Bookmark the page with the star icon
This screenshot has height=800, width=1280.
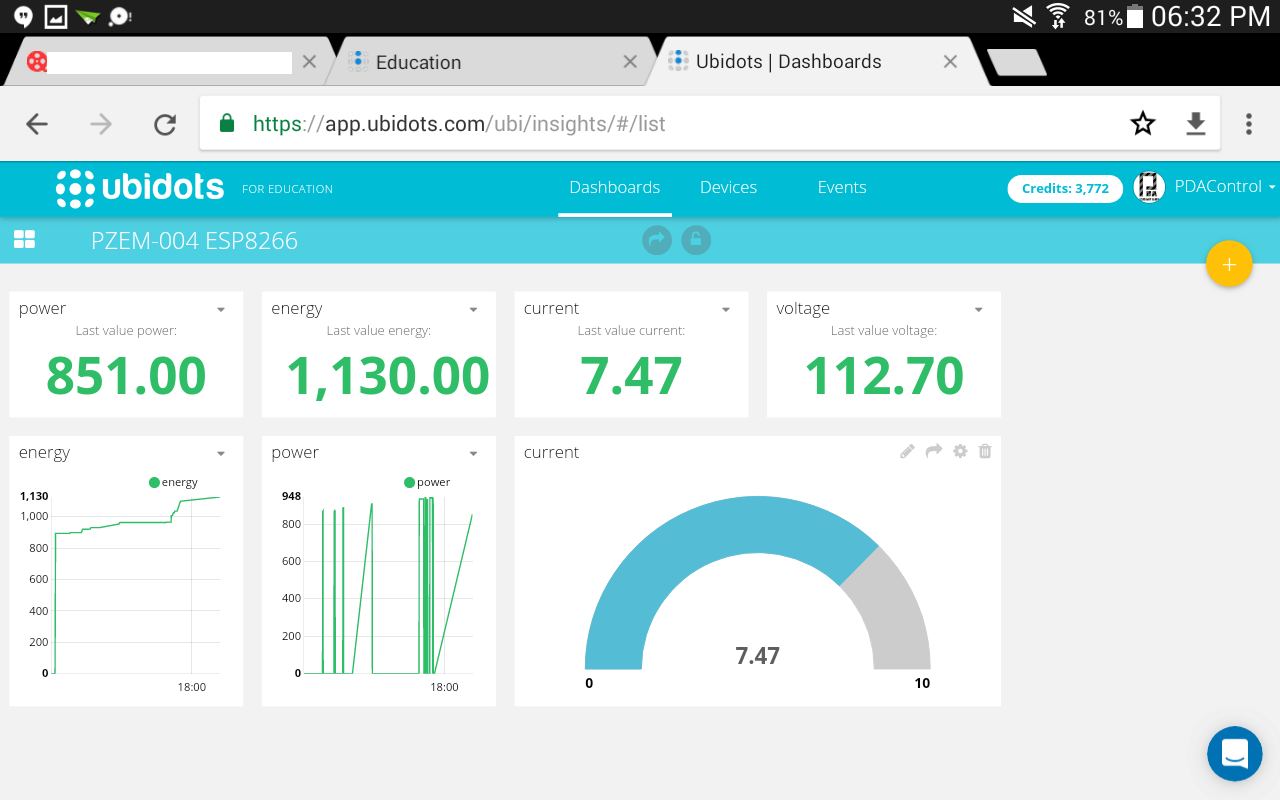(x=1143, y=124)
